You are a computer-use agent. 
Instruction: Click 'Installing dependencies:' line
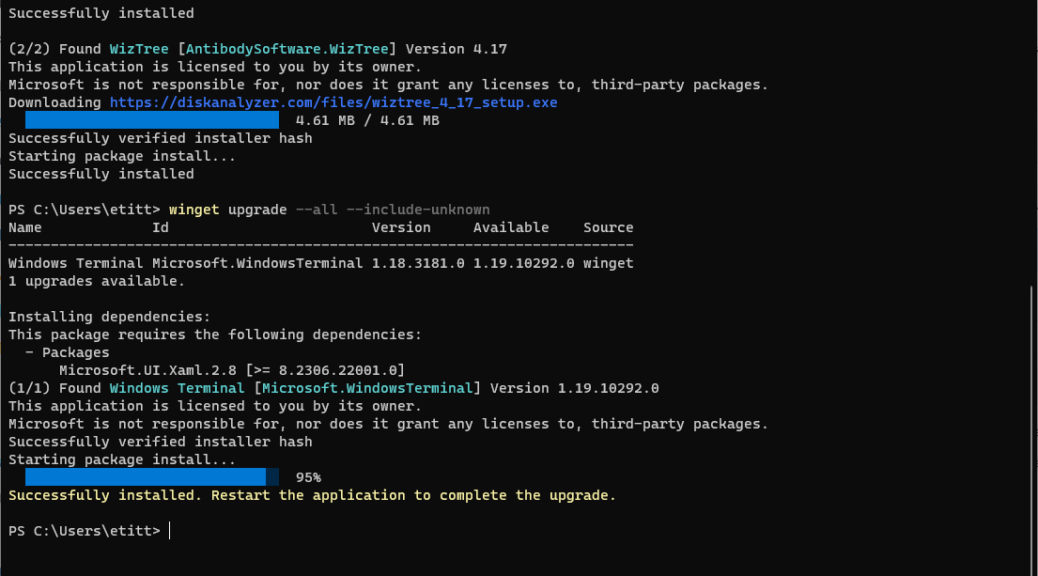[x=109, y=317]
